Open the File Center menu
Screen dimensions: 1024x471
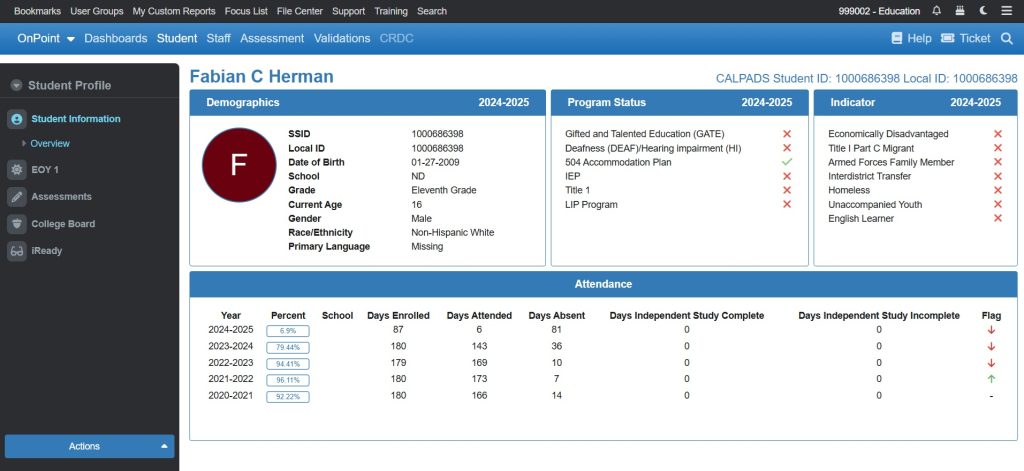point(300,11)
